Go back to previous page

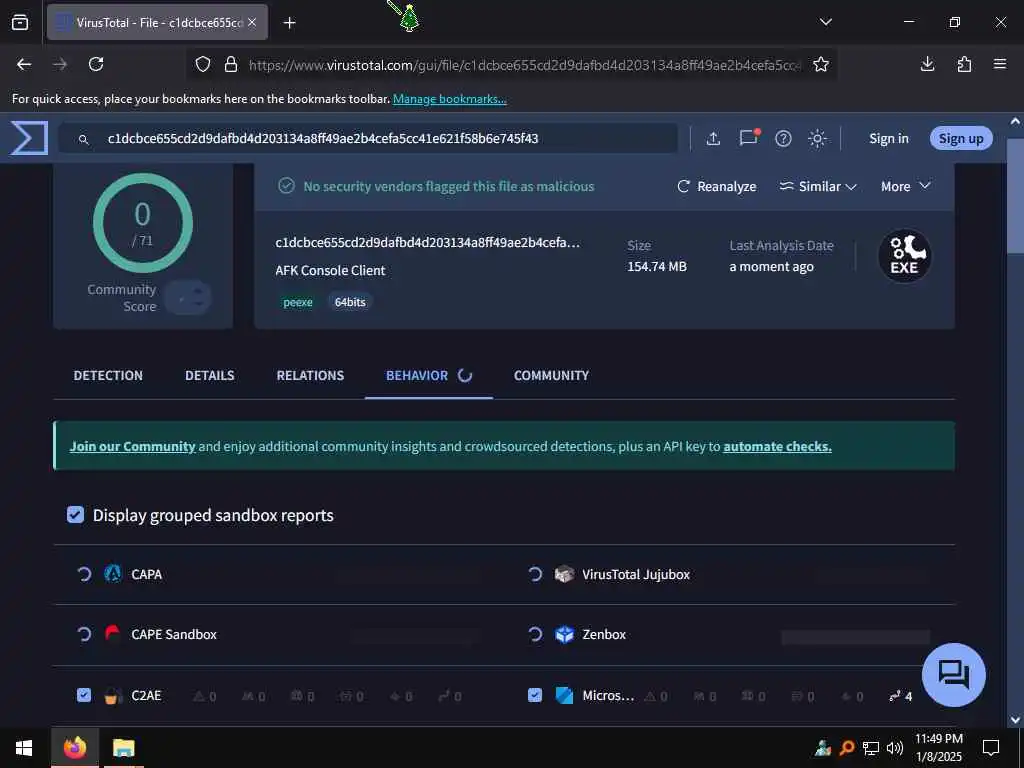click(24, 64)
